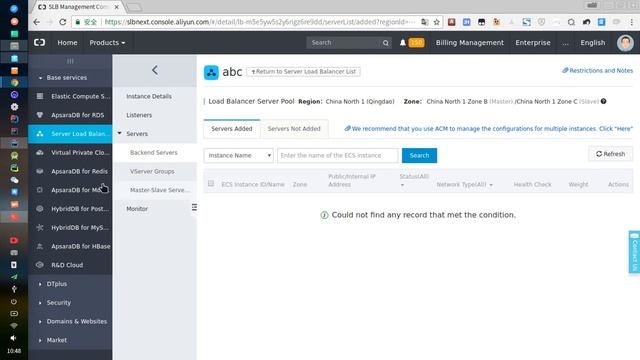This screenshot has width=640, height=360.
Task: Click the user avatar icon
Action: point(625,43)
